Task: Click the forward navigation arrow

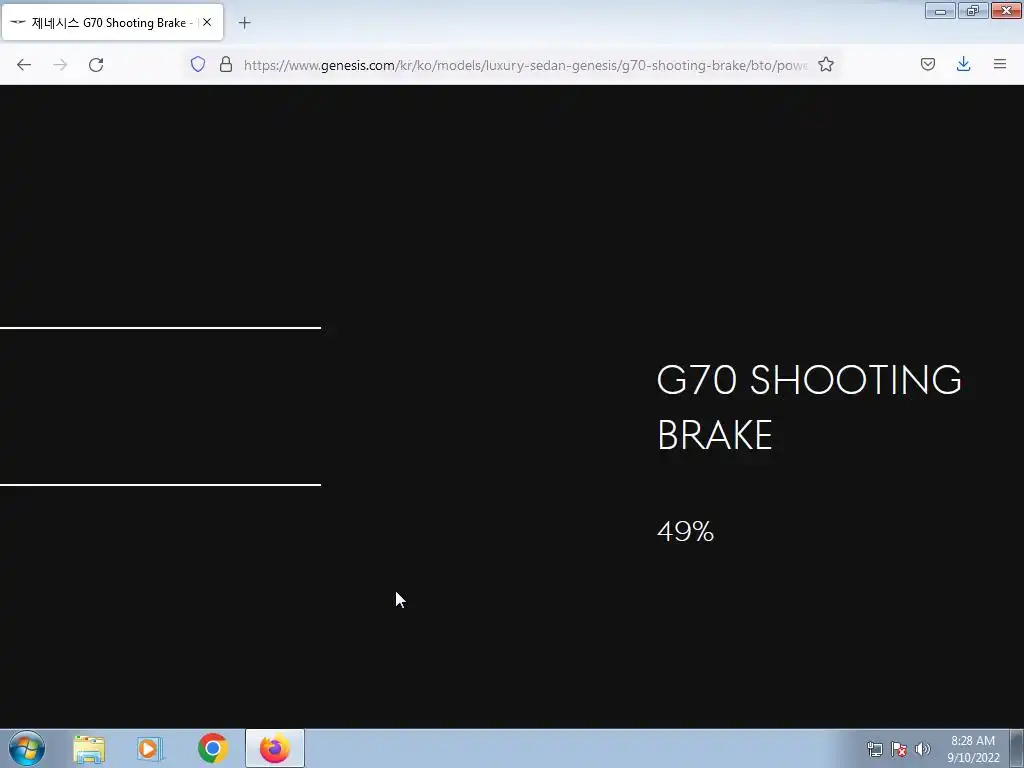Action: 60,64
